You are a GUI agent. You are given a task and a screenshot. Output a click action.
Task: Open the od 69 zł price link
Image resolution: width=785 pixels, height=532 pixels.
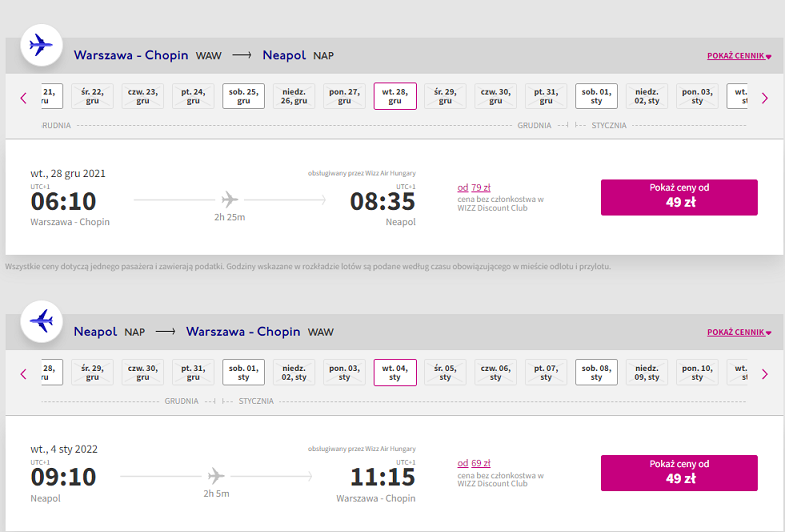pyautogui.click(x=474, y=463)
